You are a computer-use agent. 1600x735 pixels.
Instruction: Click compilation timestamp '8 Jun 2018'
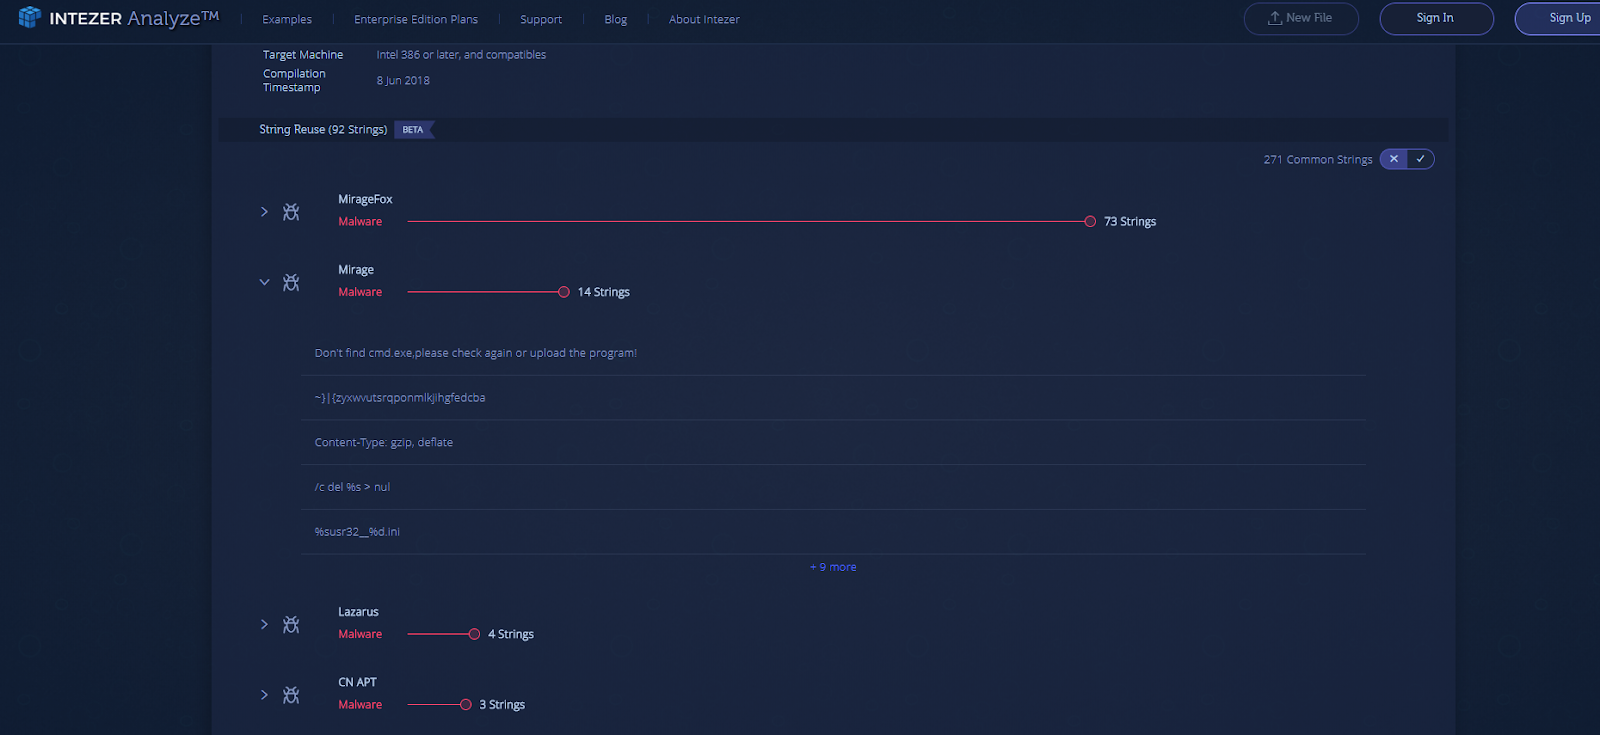click(x=403, y=81)
